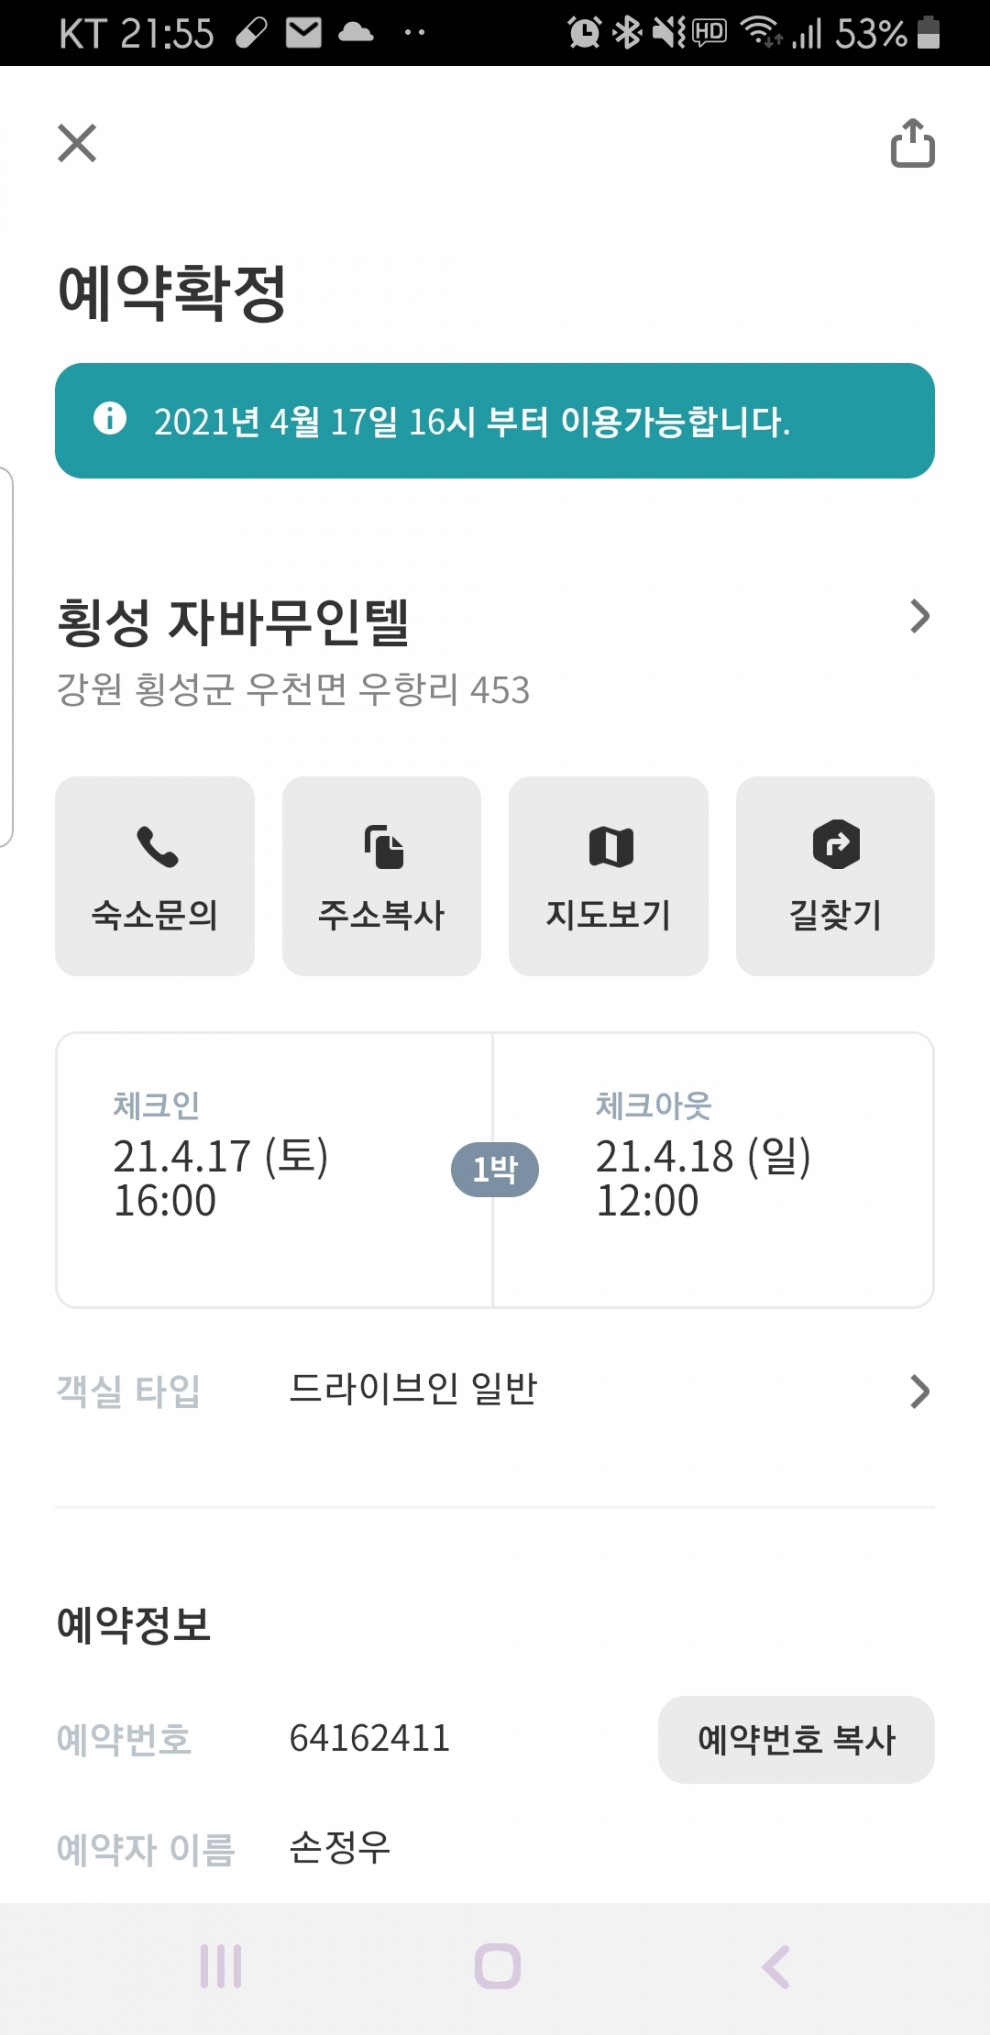Tap the reservation number 64162411

coord(369,1738)
